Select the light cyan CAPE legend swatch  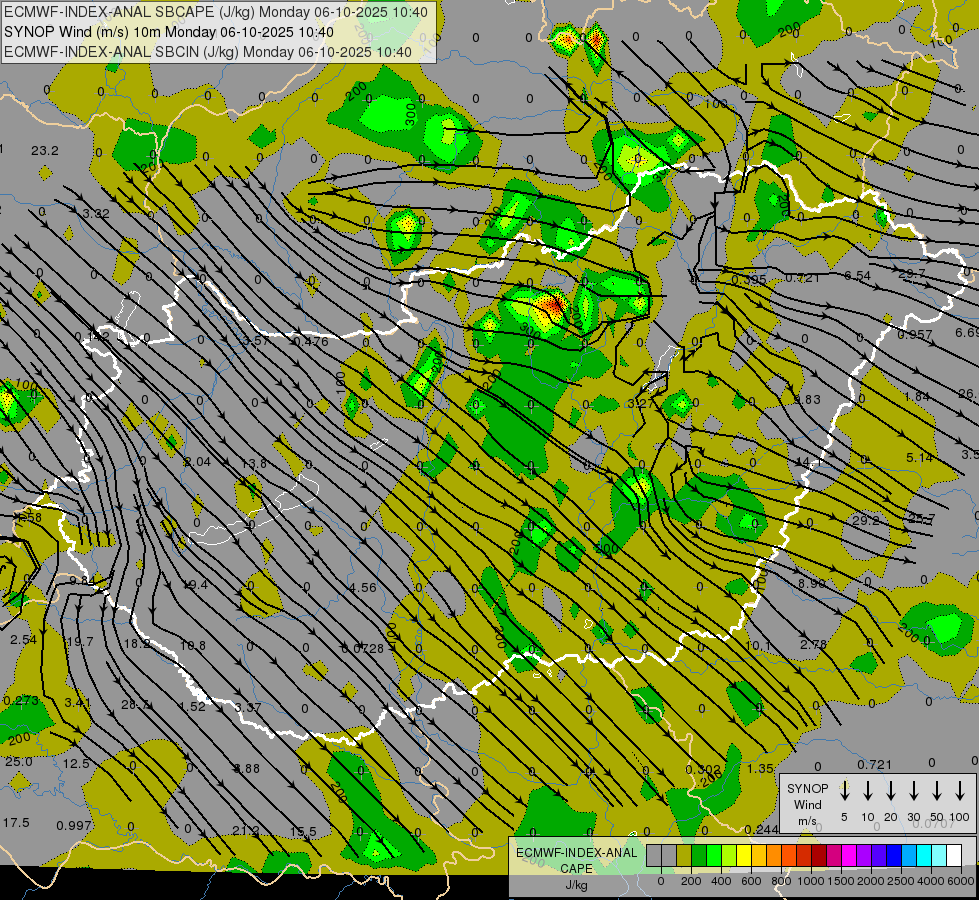pos(939,855)
